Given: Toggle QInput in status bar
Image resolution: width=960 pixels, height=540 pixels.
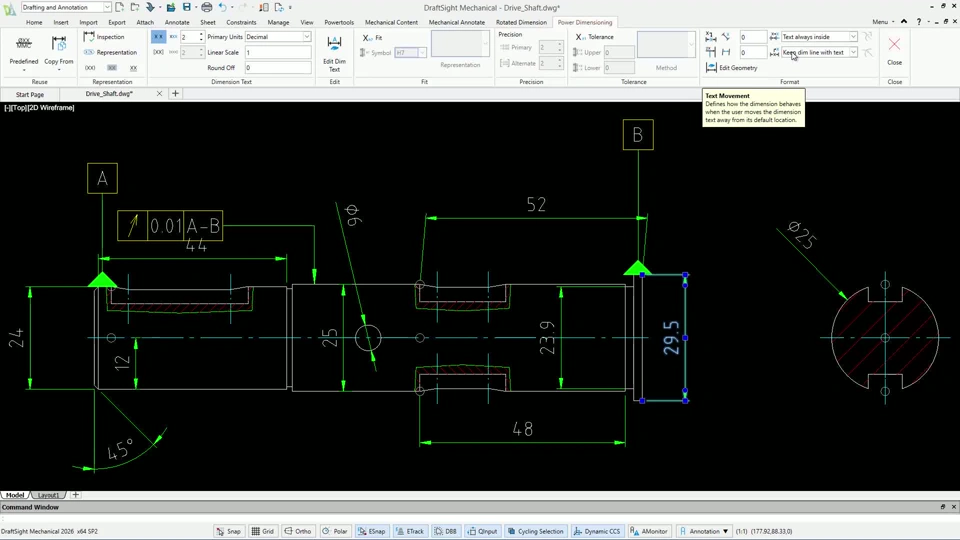Looking at the screenshot, I should (x=482, y=531).
